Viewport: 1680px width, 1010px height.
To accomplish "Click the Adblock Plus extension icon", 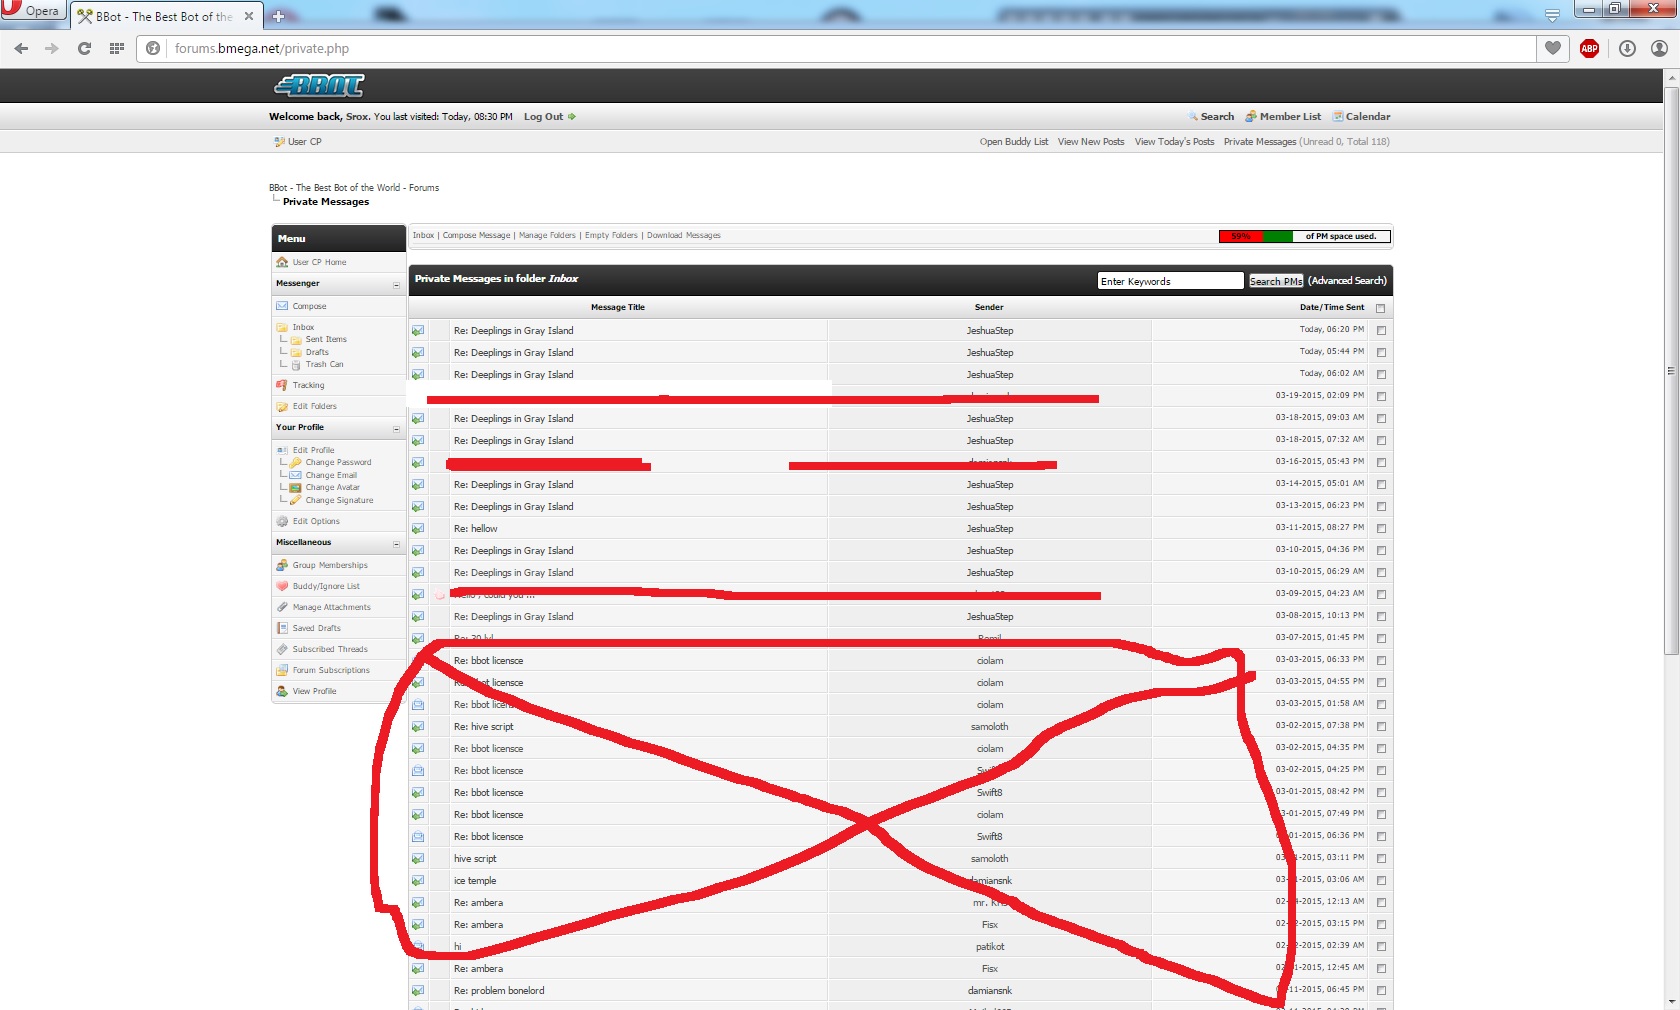I will click(x=1589, y=48).
